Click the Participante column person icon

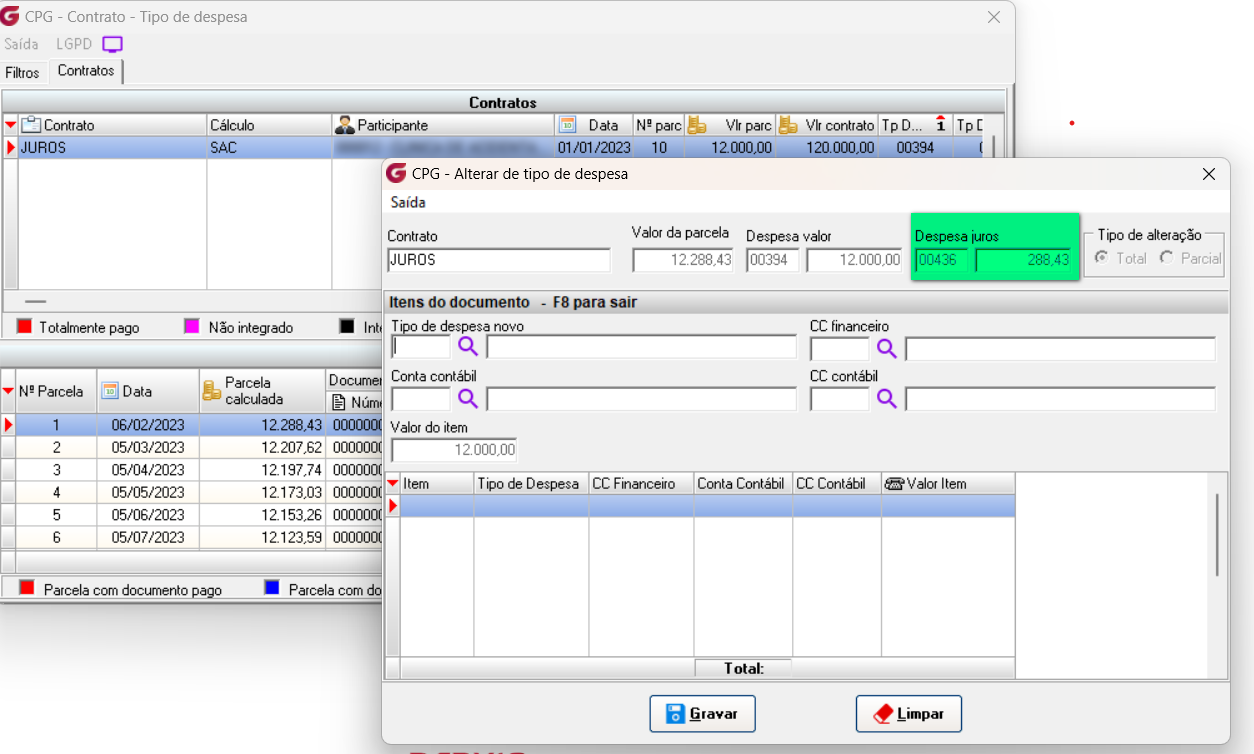345,125
